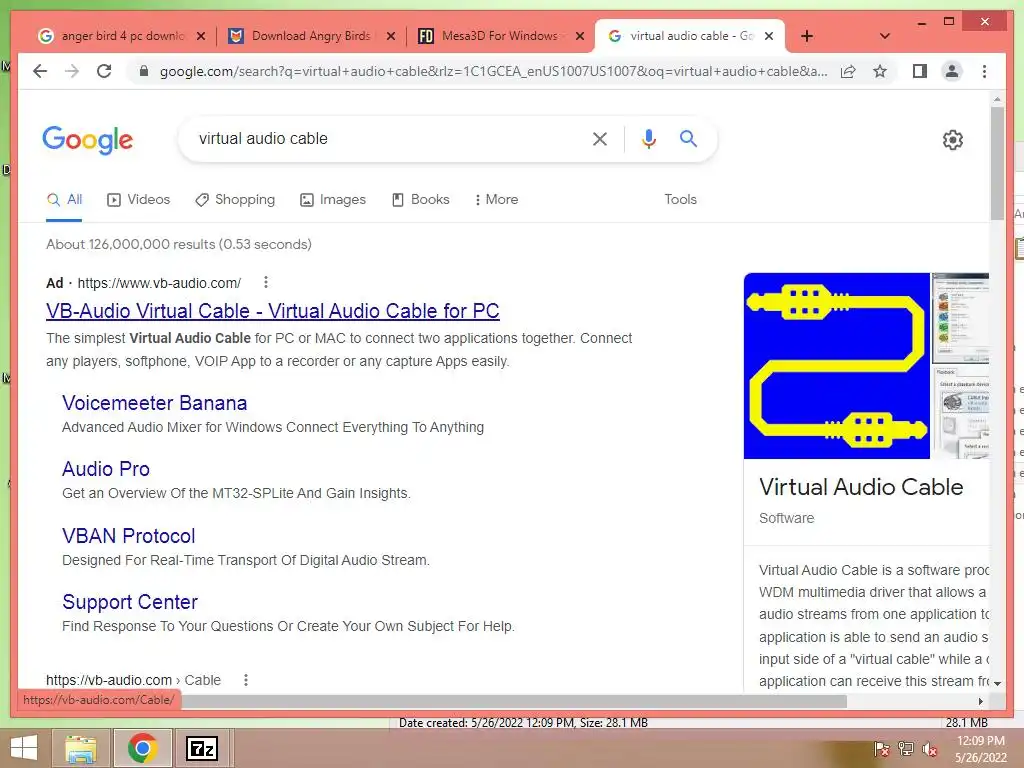Open the VBAN Protocol link

click(x=129, y=536)
